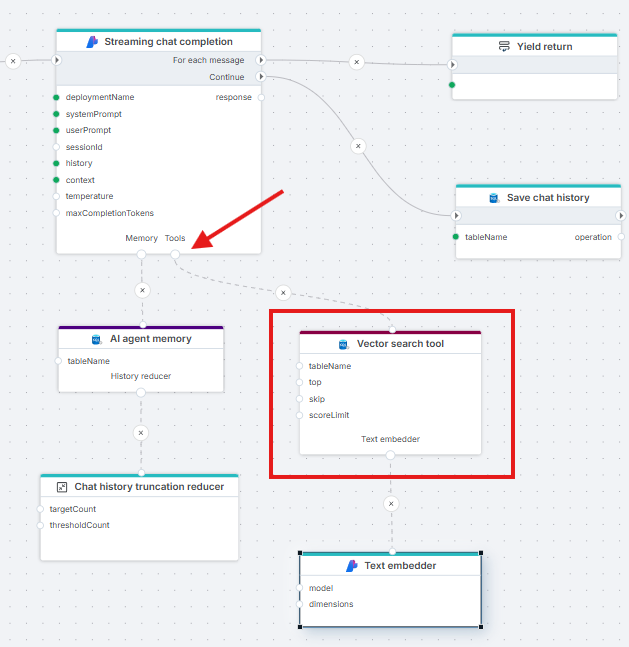Click the Yield return input arrow port
The height and width of the screenshot is (647, 629).
coord(453,64)
